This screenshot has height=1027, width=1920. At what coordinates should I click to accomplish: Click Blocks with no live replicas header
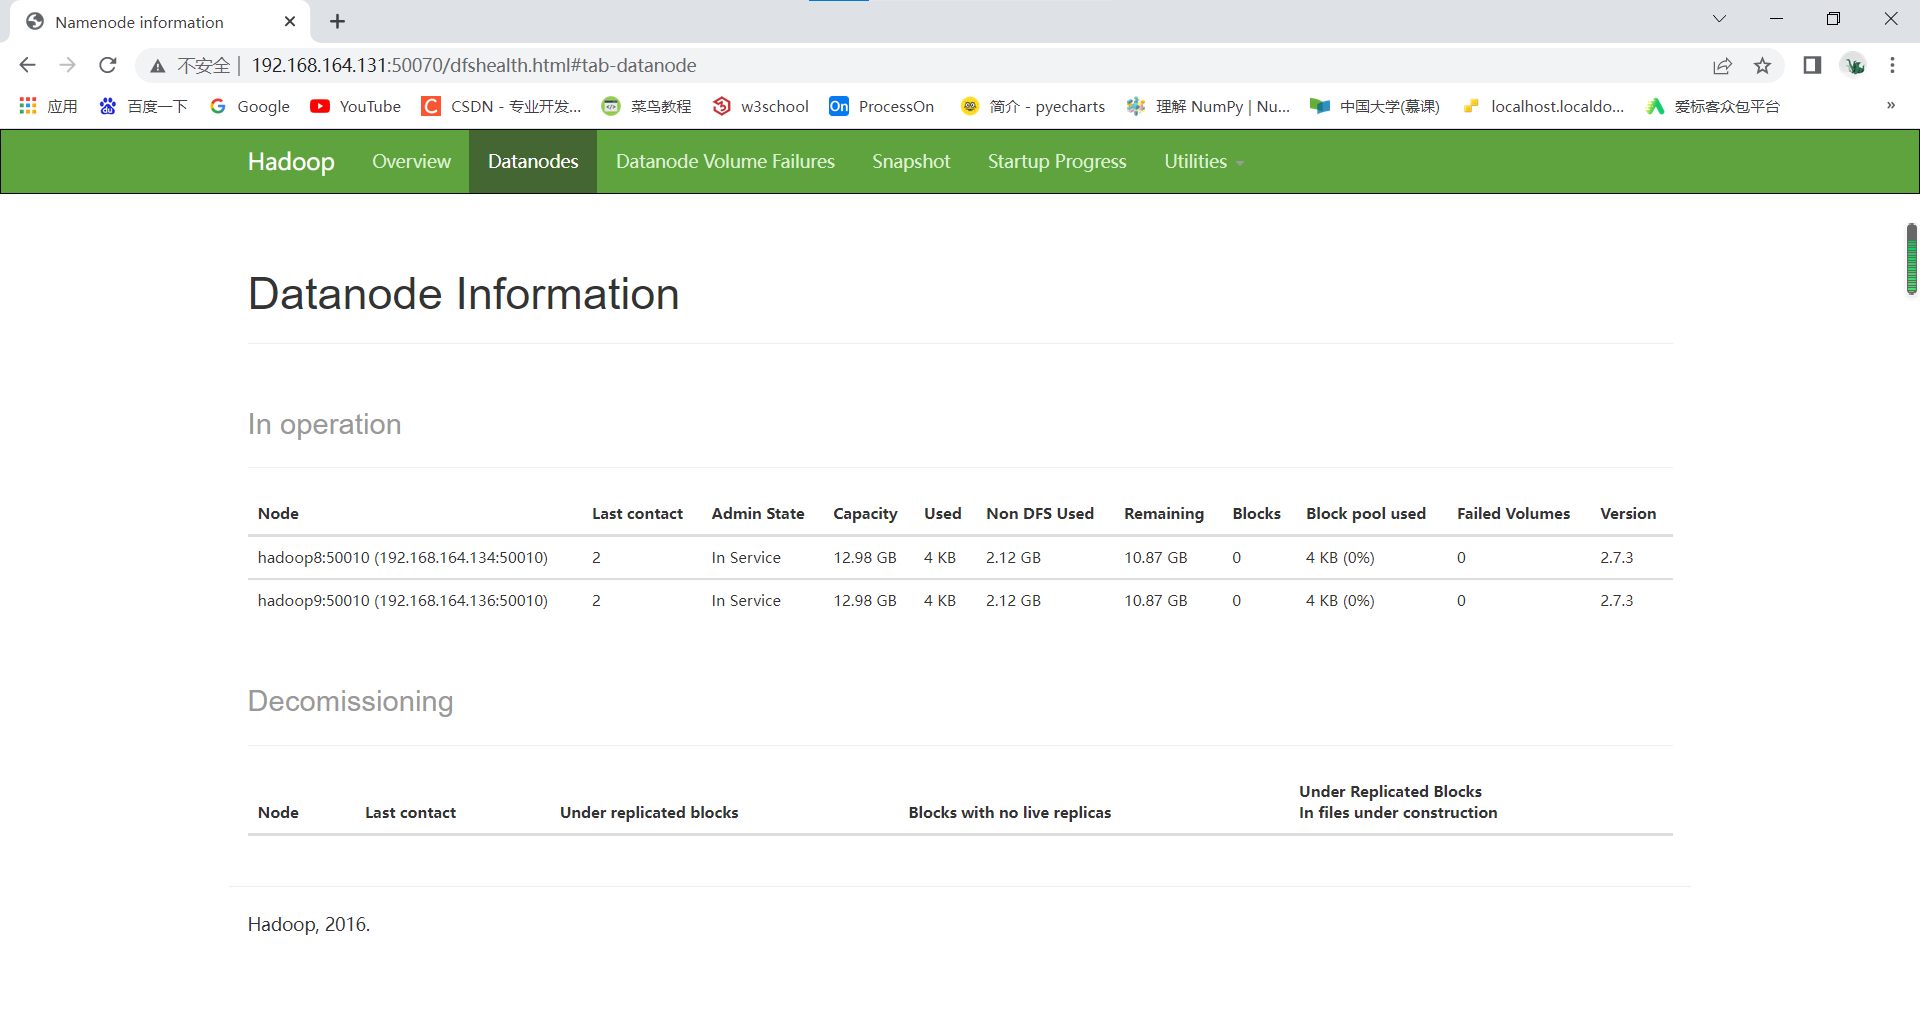[1010, 812]
